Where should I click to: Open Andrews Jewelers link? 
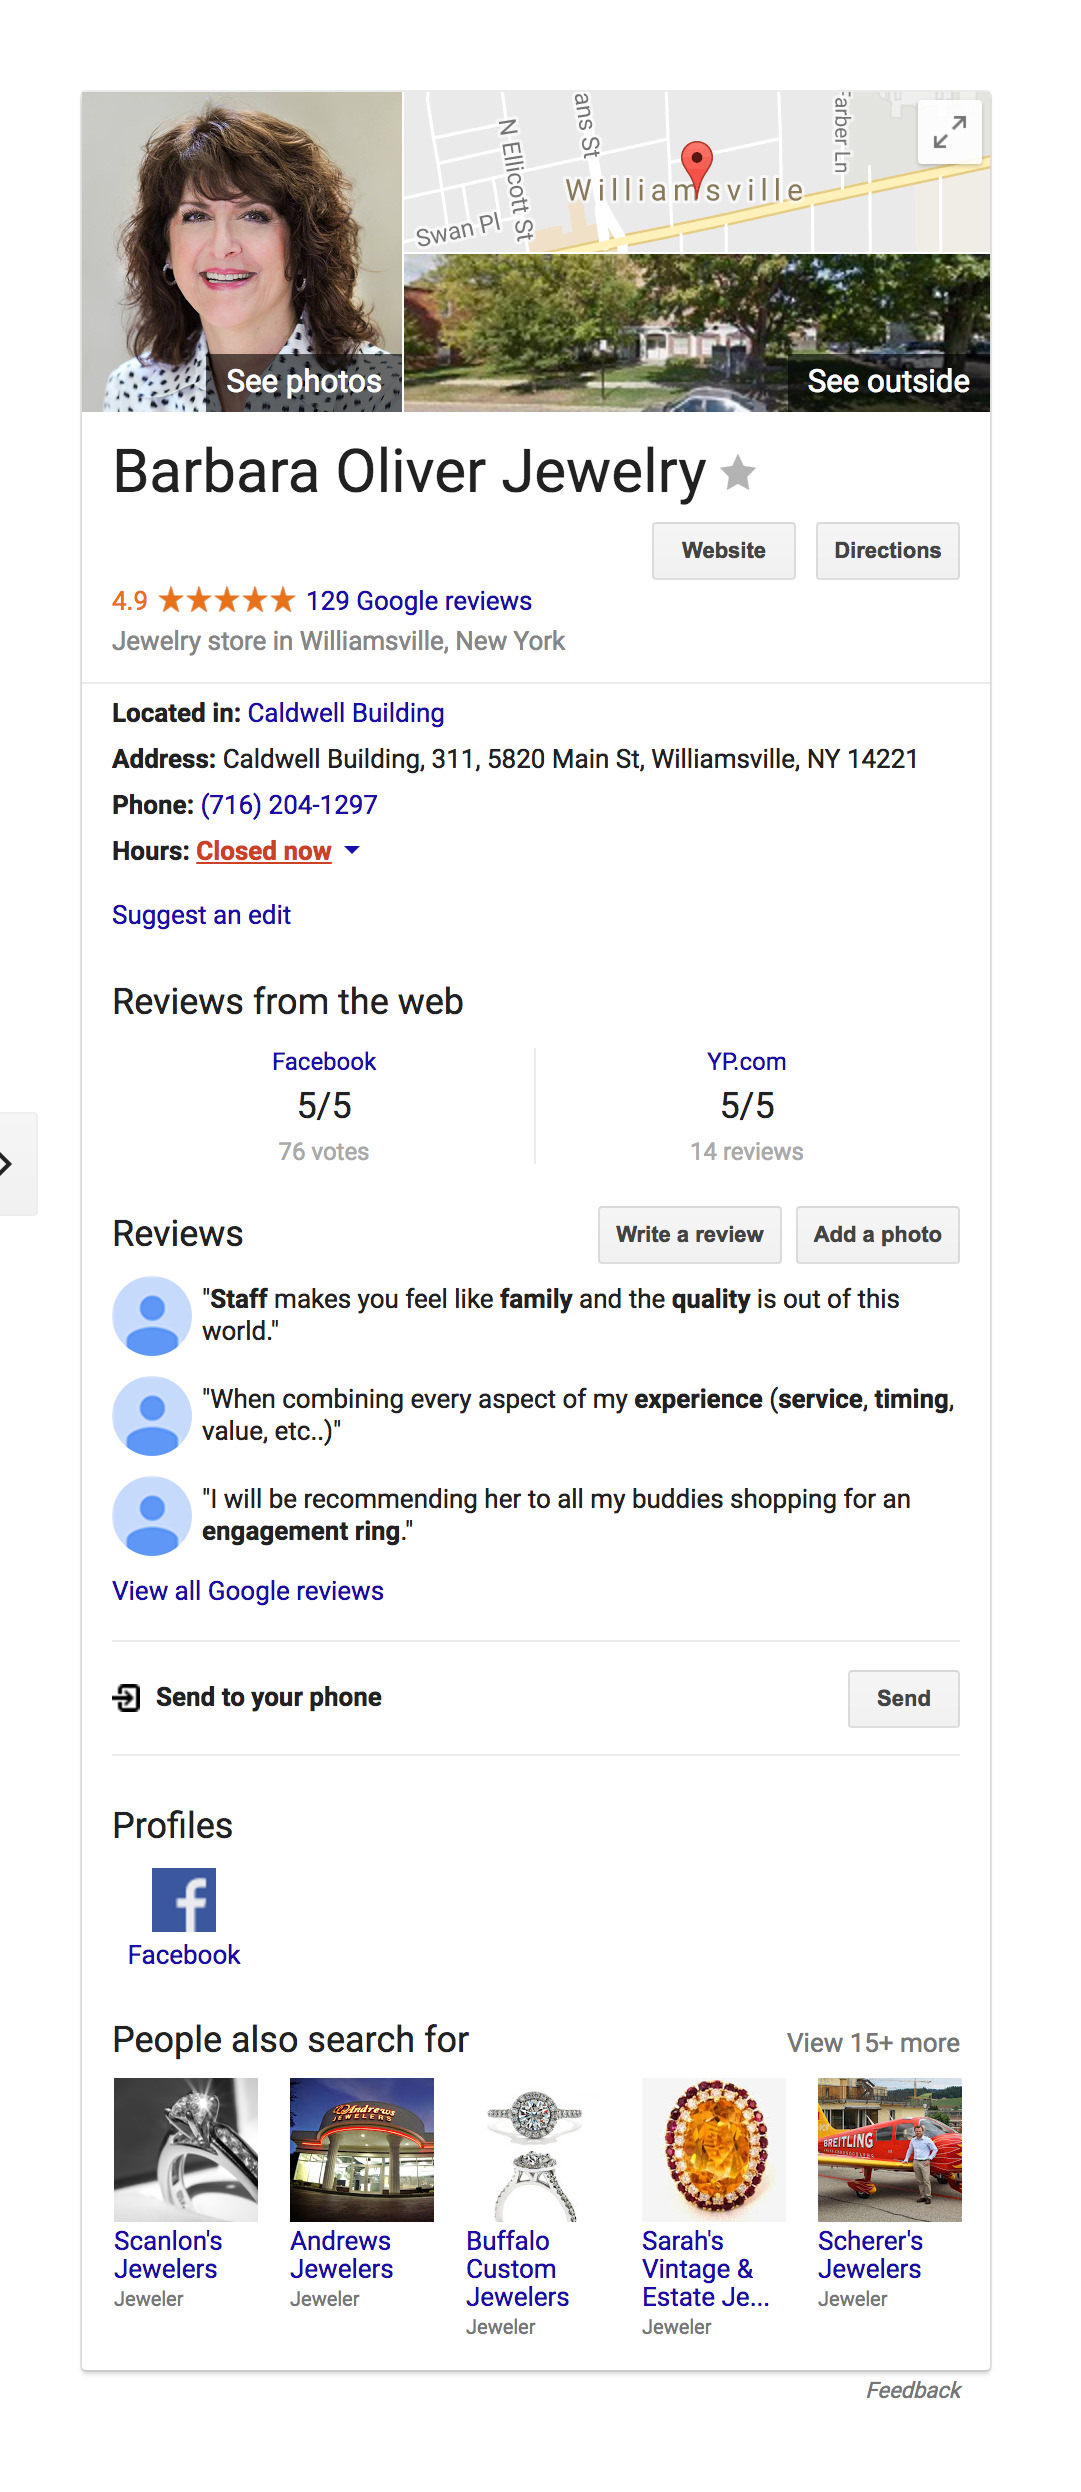click(x=342, y=2255)
